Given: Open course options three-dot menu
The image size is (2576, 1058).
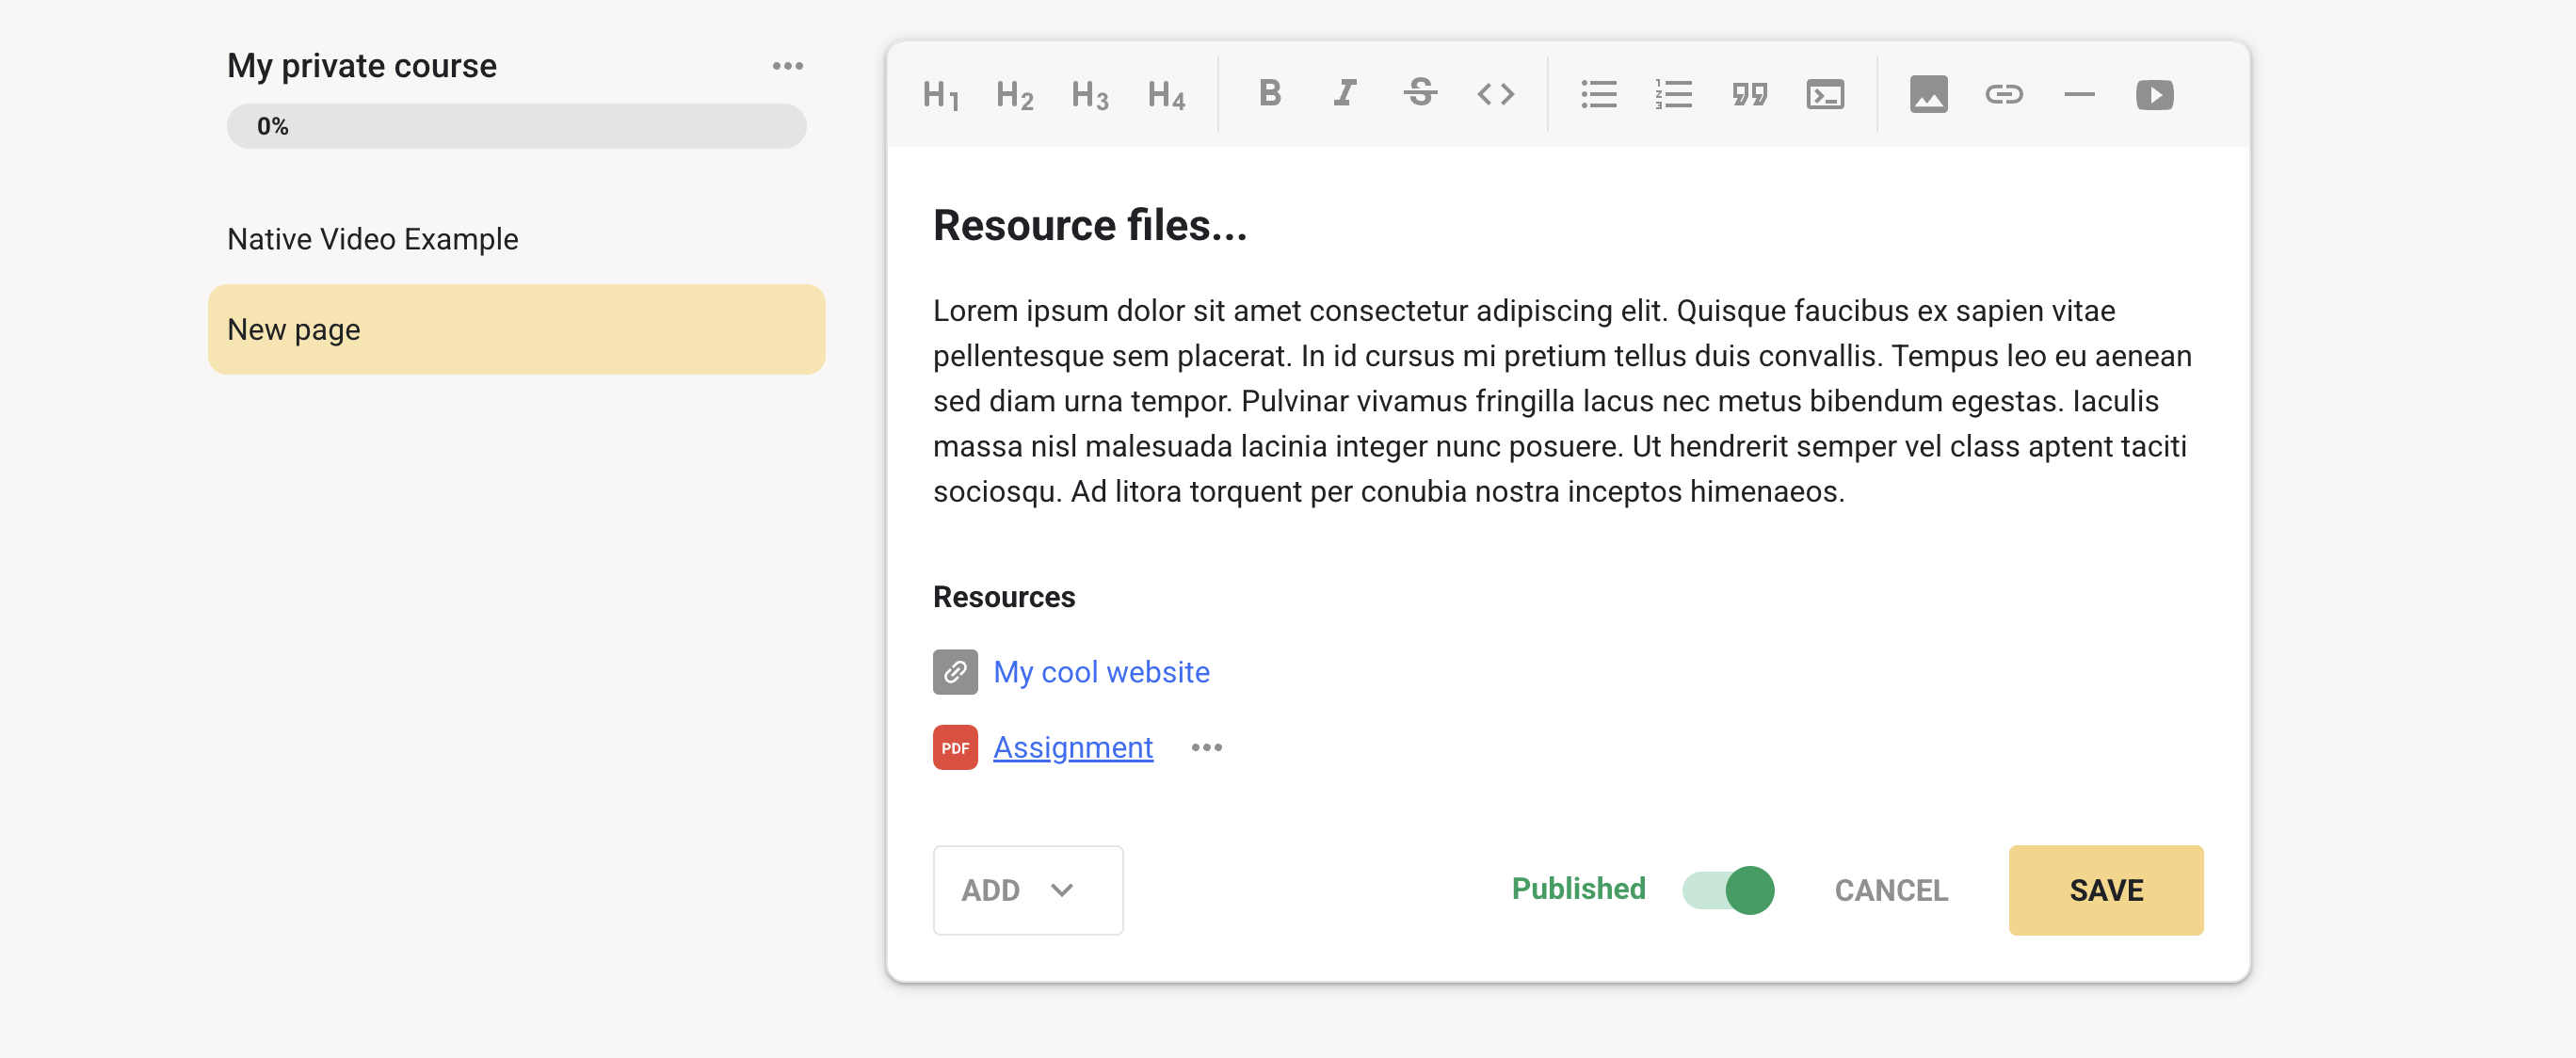Looking at the screenshot, I should [787, 66].
